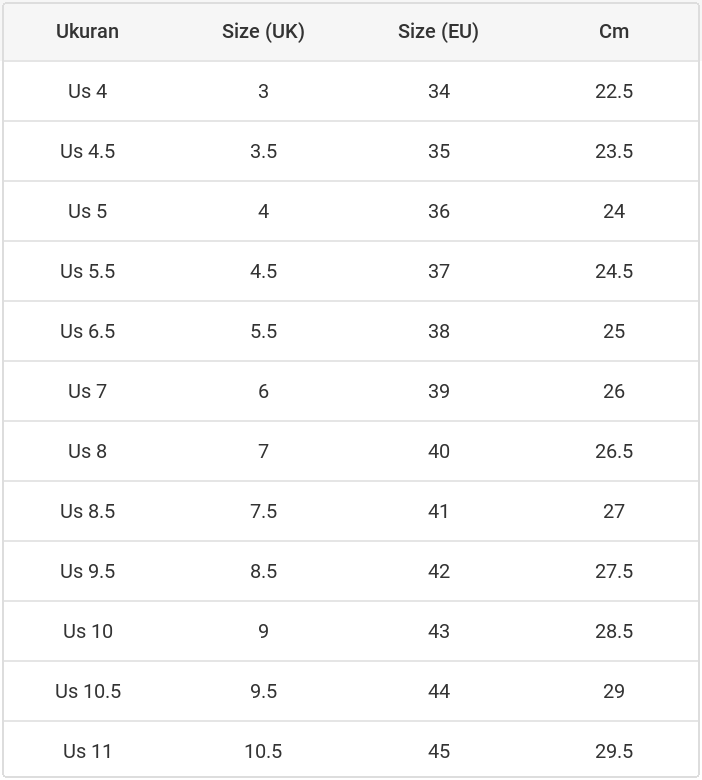
Task: Click the 28.5 cm value cell
Action: (x=614, y=631)
